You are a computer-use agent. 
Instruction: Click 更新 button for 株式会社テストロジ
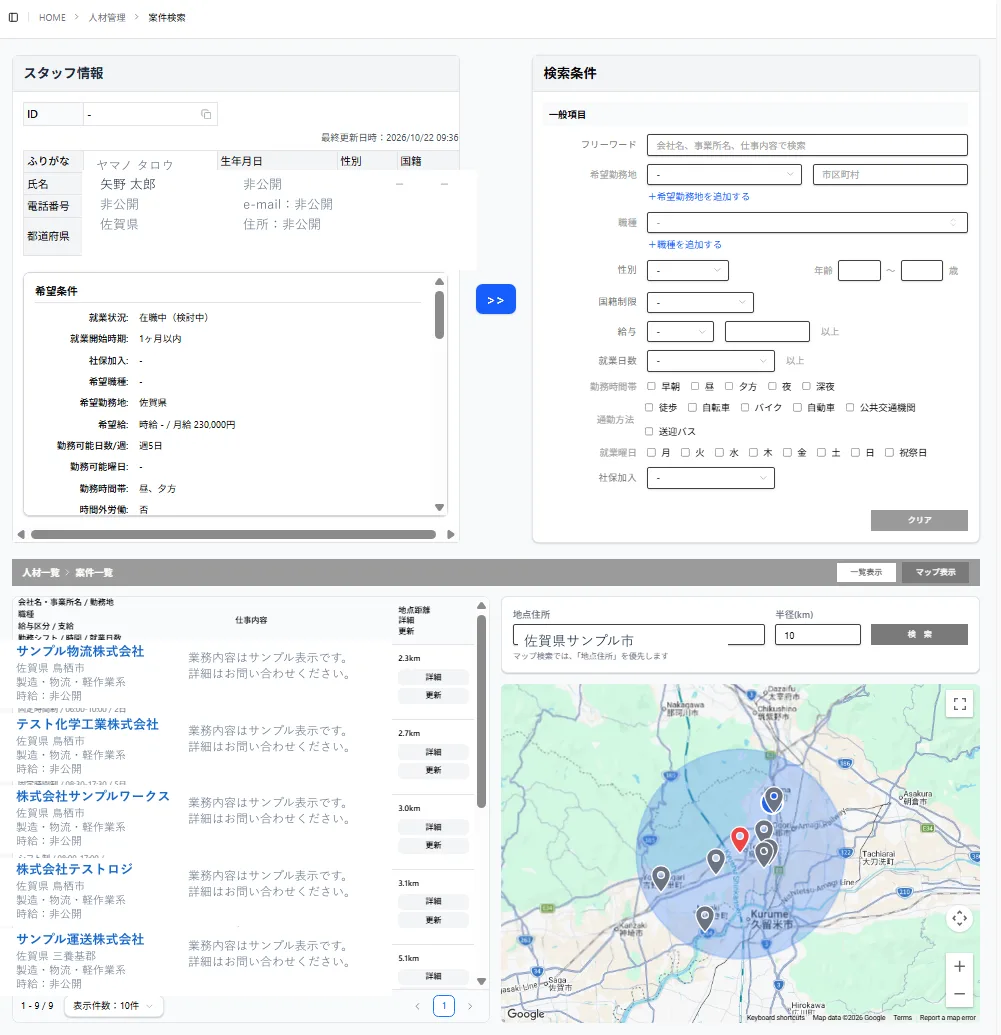point(433,920)
